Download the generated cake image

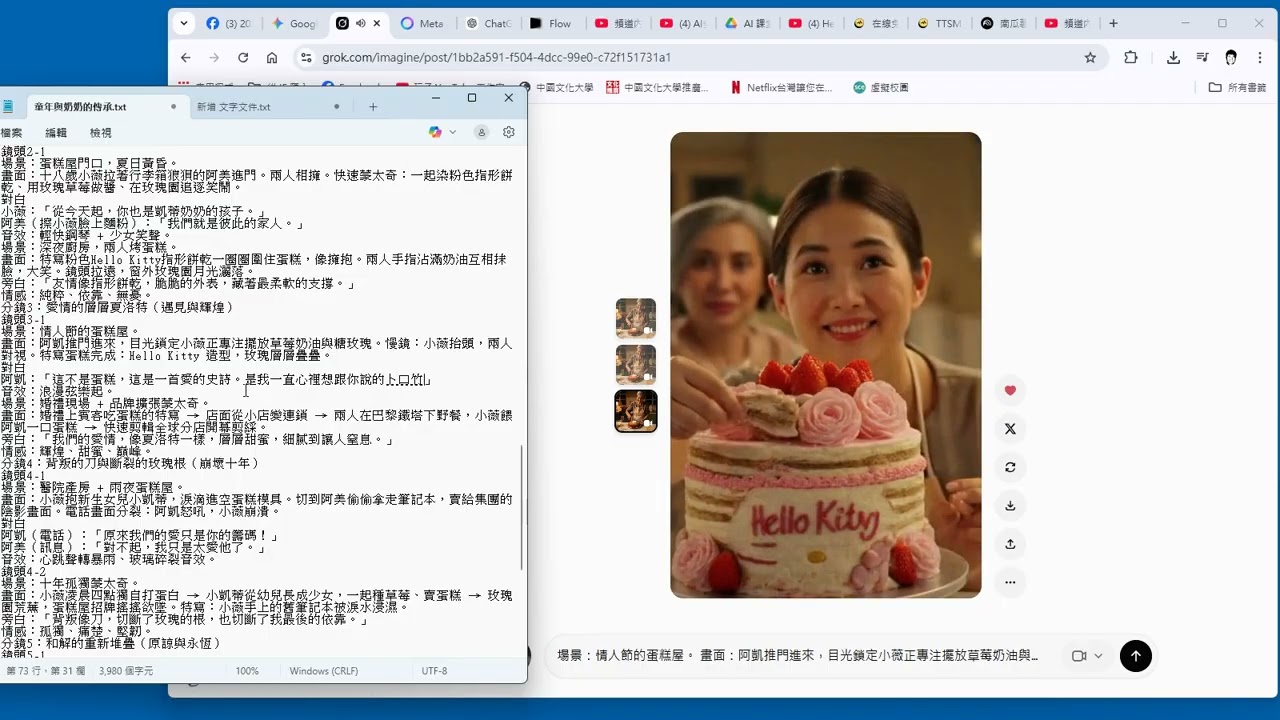click(x=1010, y=506)
